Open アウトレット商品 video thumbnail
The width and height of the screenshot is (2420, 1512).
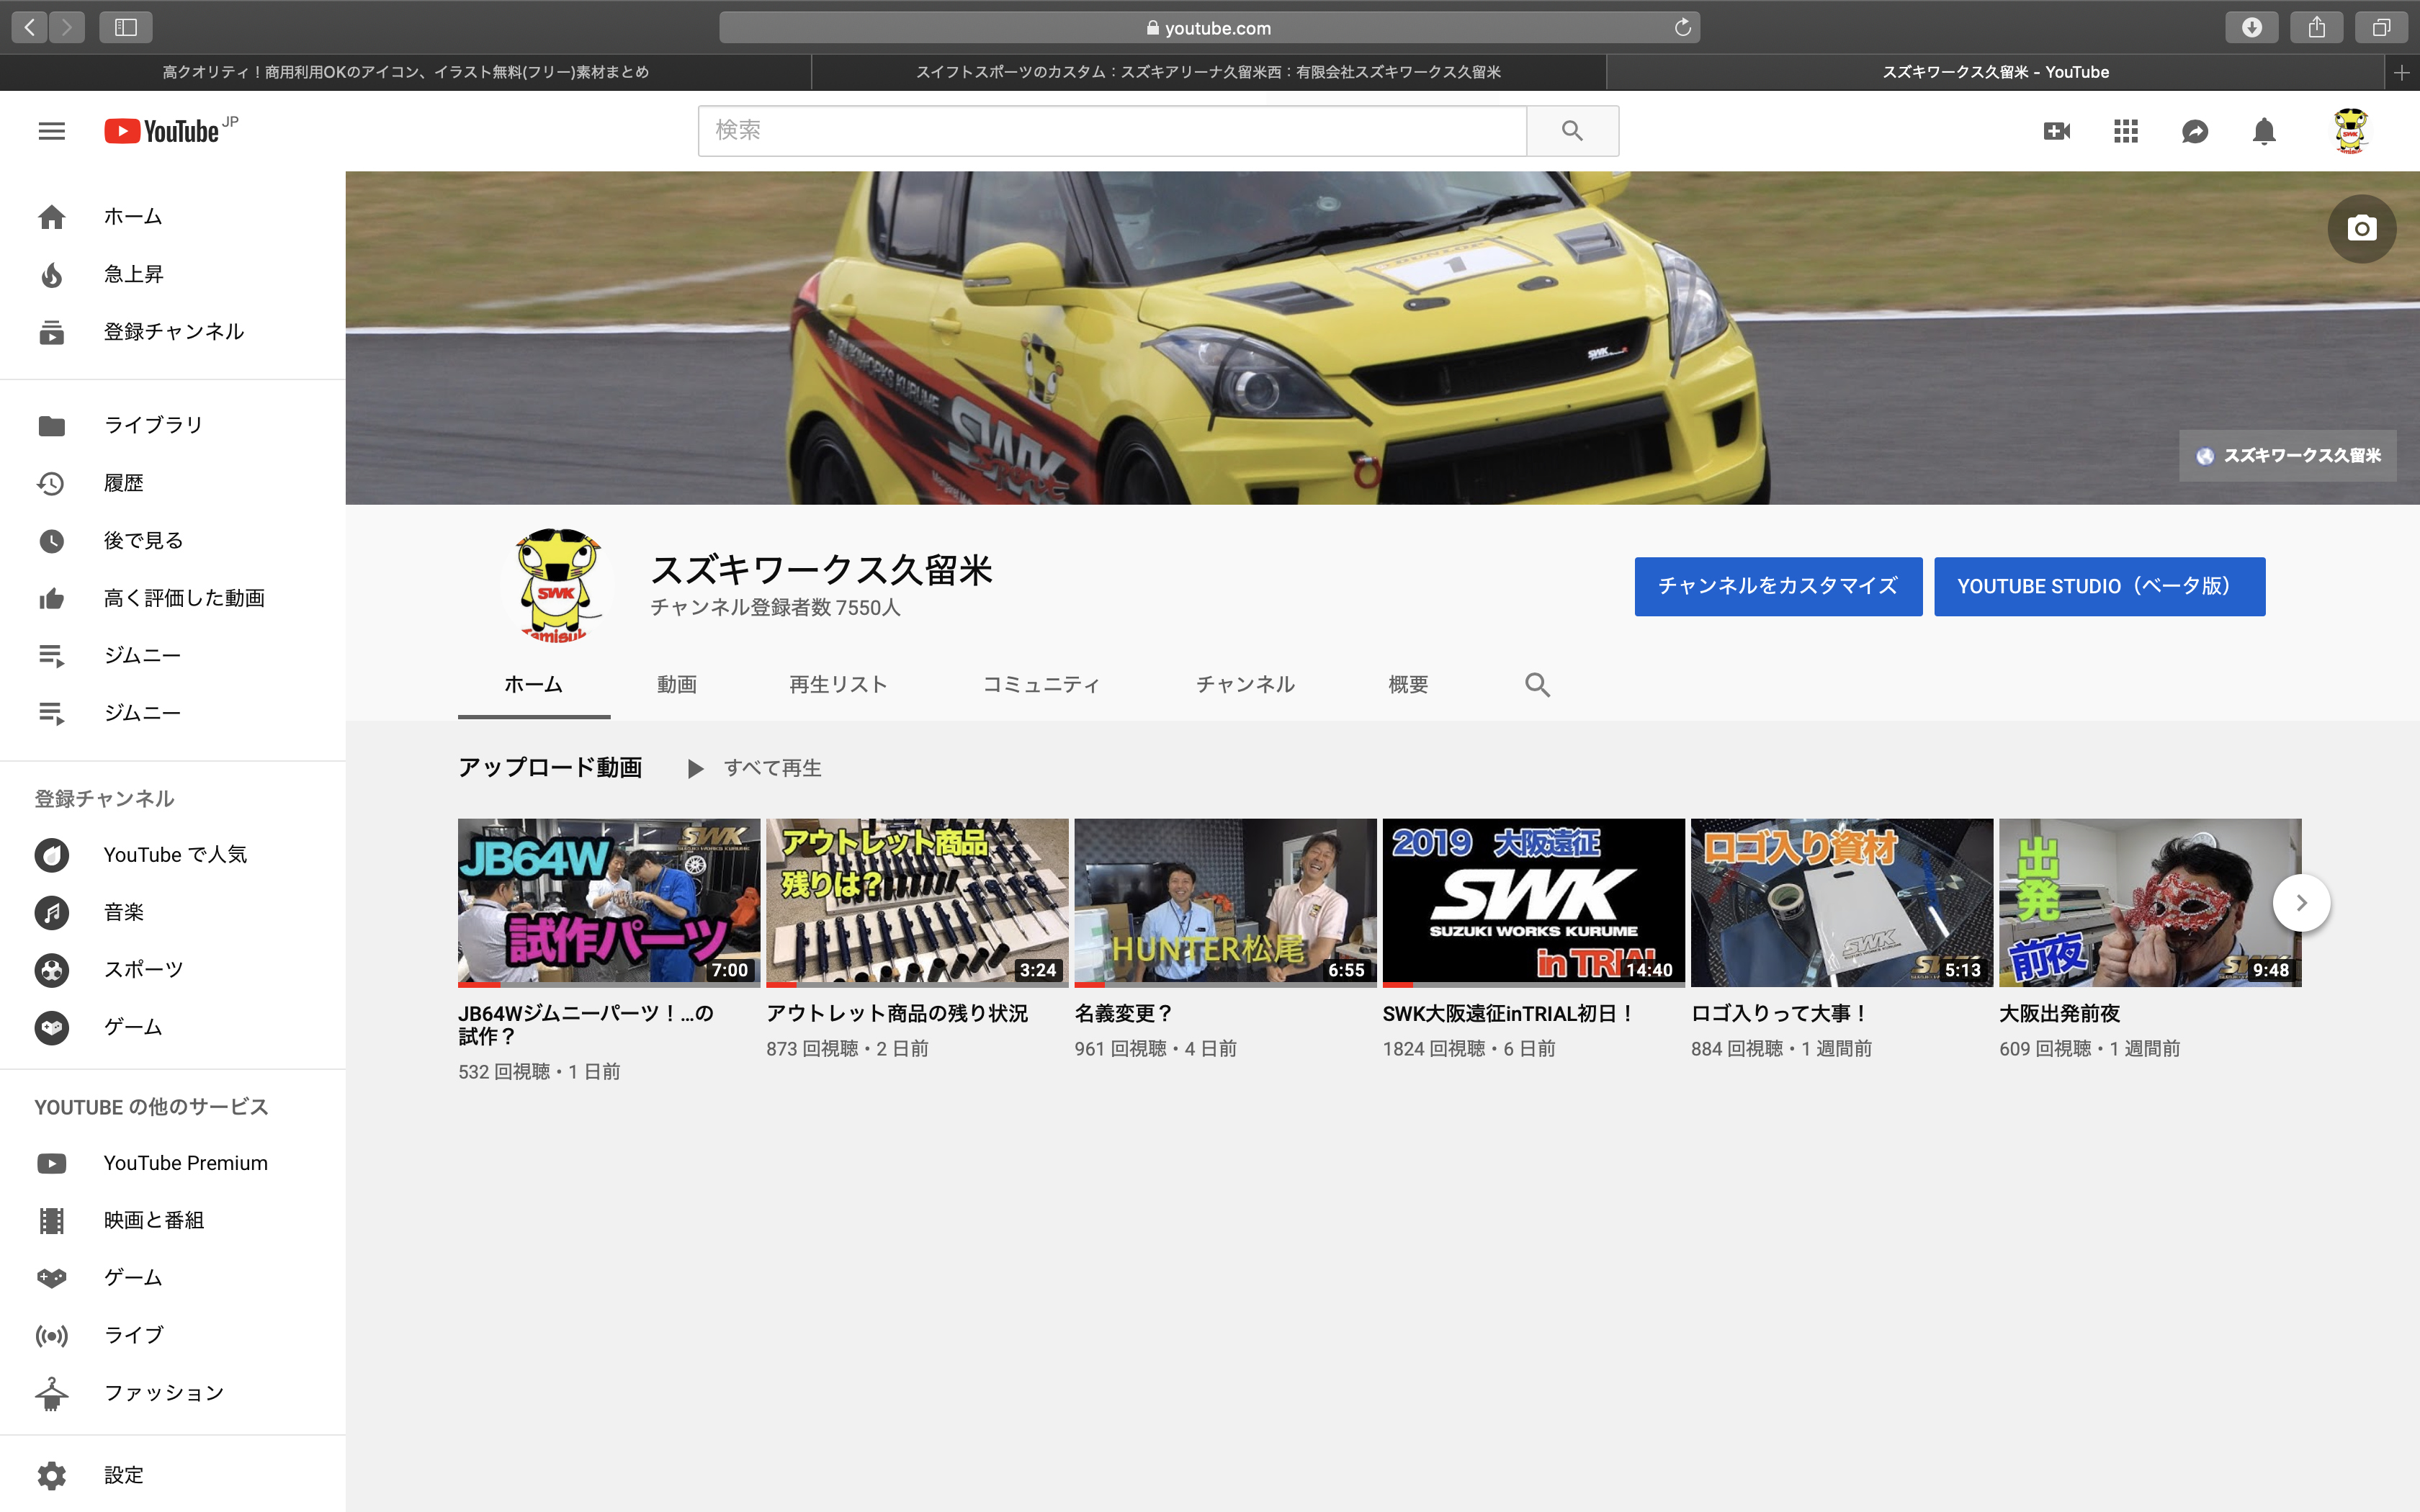pyautogui.click(x=917, y=903)
